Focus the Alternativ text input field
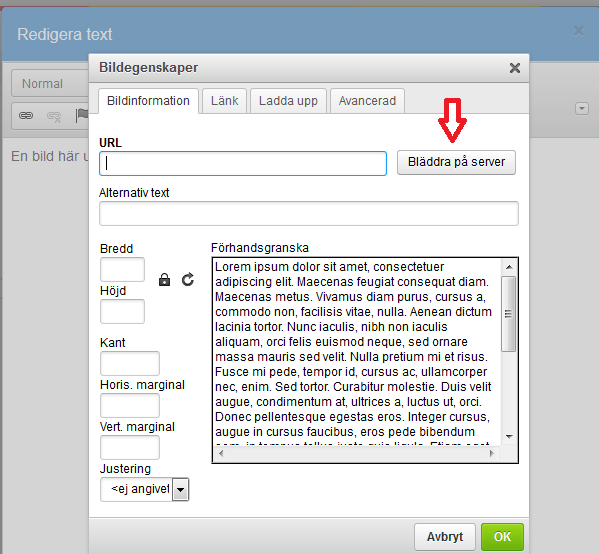This screenshot has width=599, height=554. [309, 214]
